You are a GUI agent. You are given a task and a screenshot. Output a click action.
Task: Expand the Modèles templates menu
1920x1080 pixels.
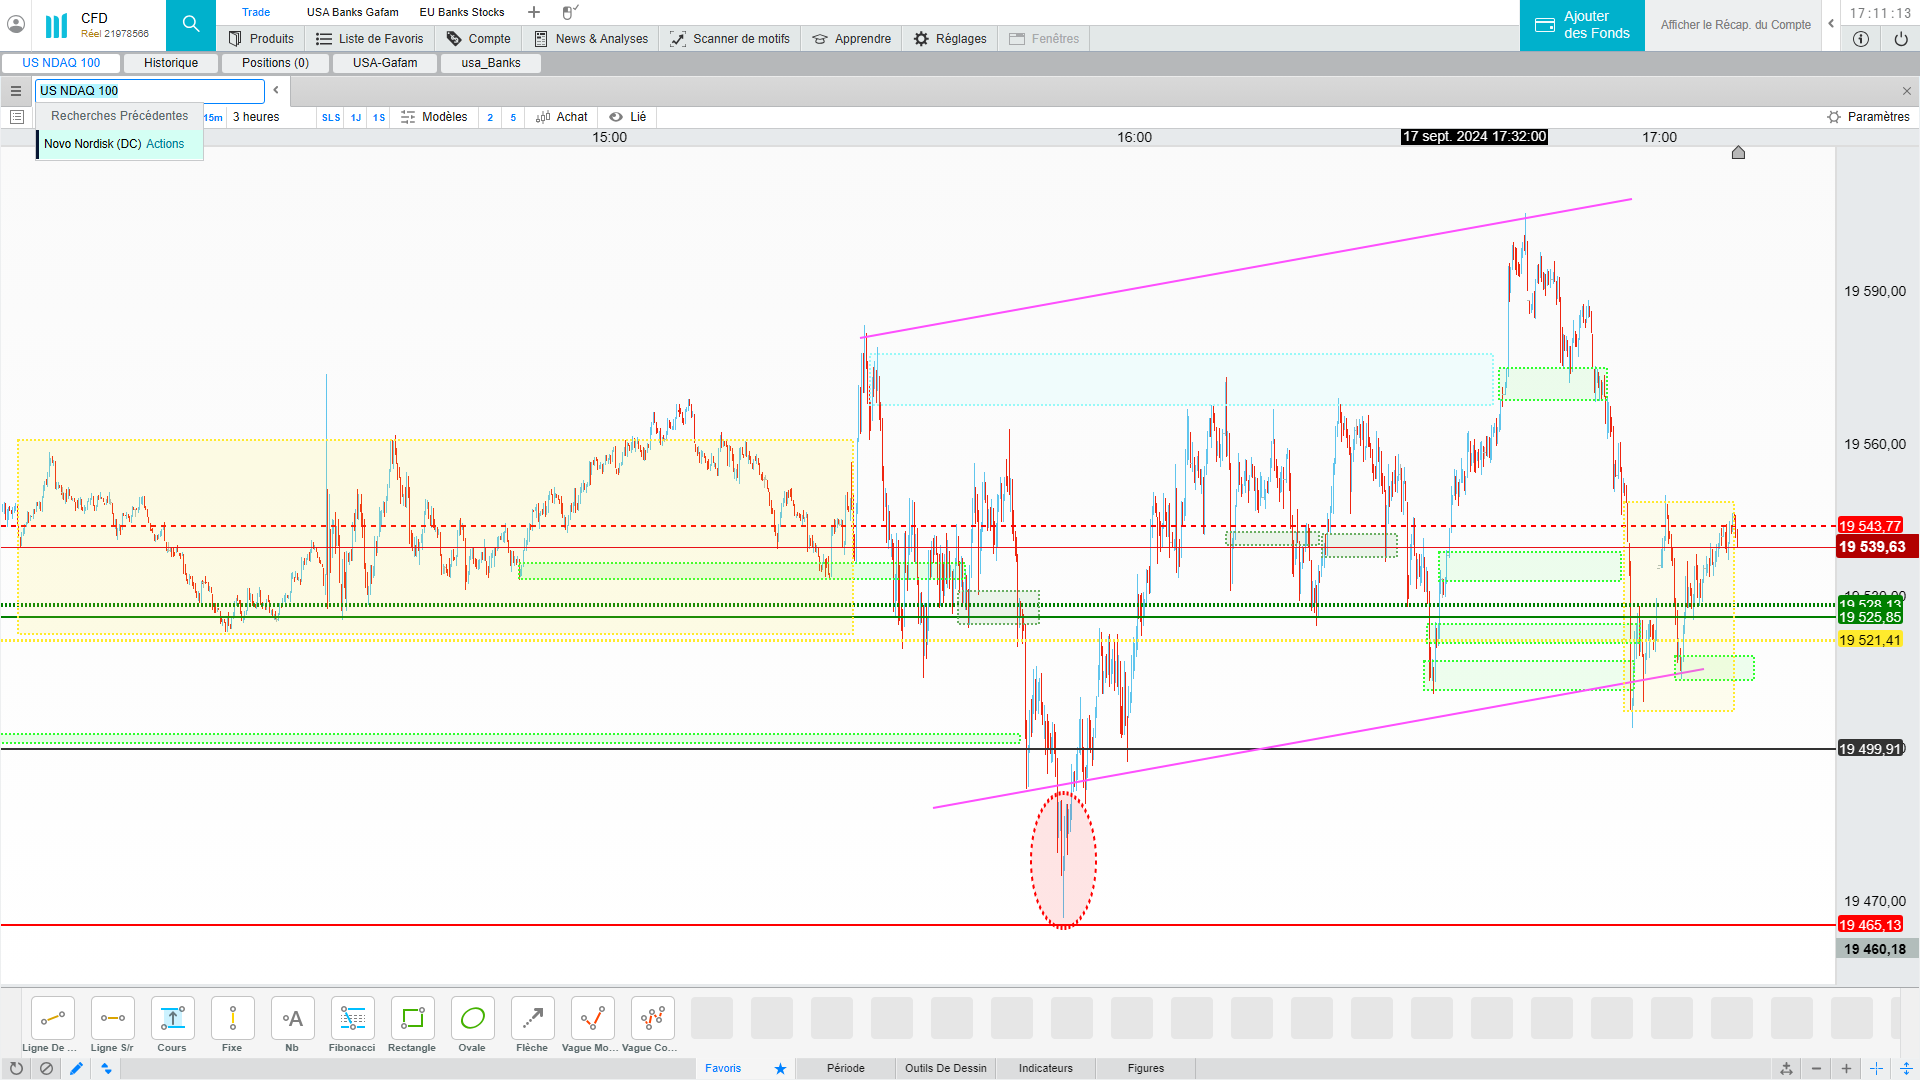[434, 117]
